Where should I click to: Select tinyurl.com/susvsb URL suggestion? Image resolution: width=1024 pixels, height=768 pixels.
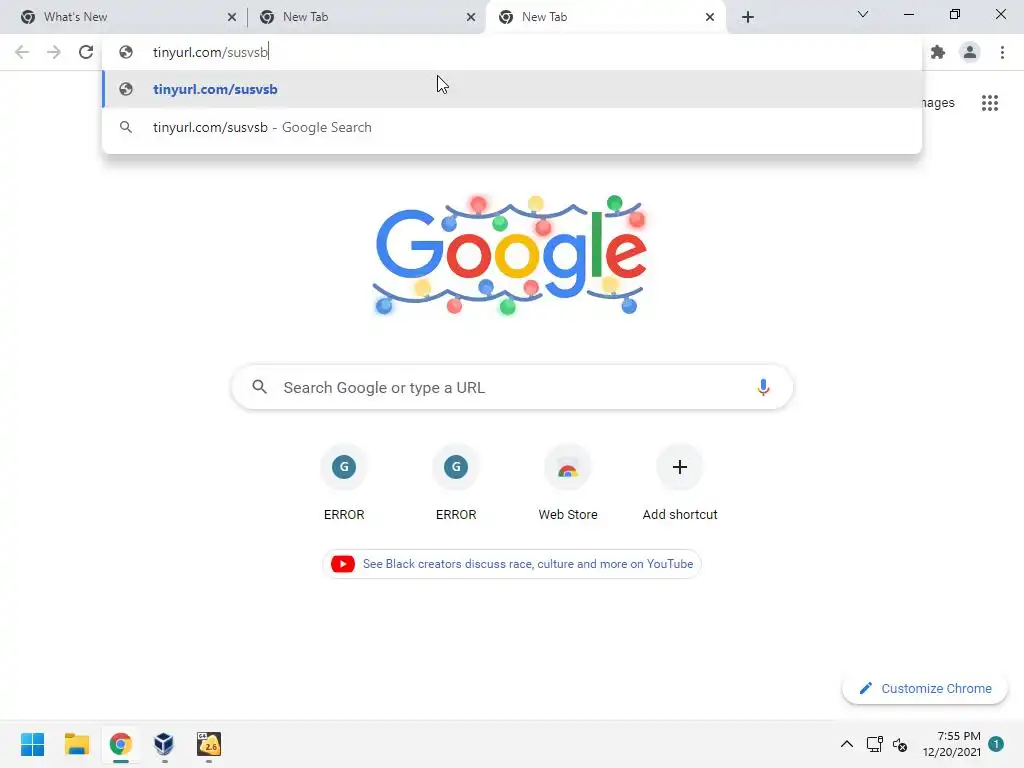click(512, 89)
